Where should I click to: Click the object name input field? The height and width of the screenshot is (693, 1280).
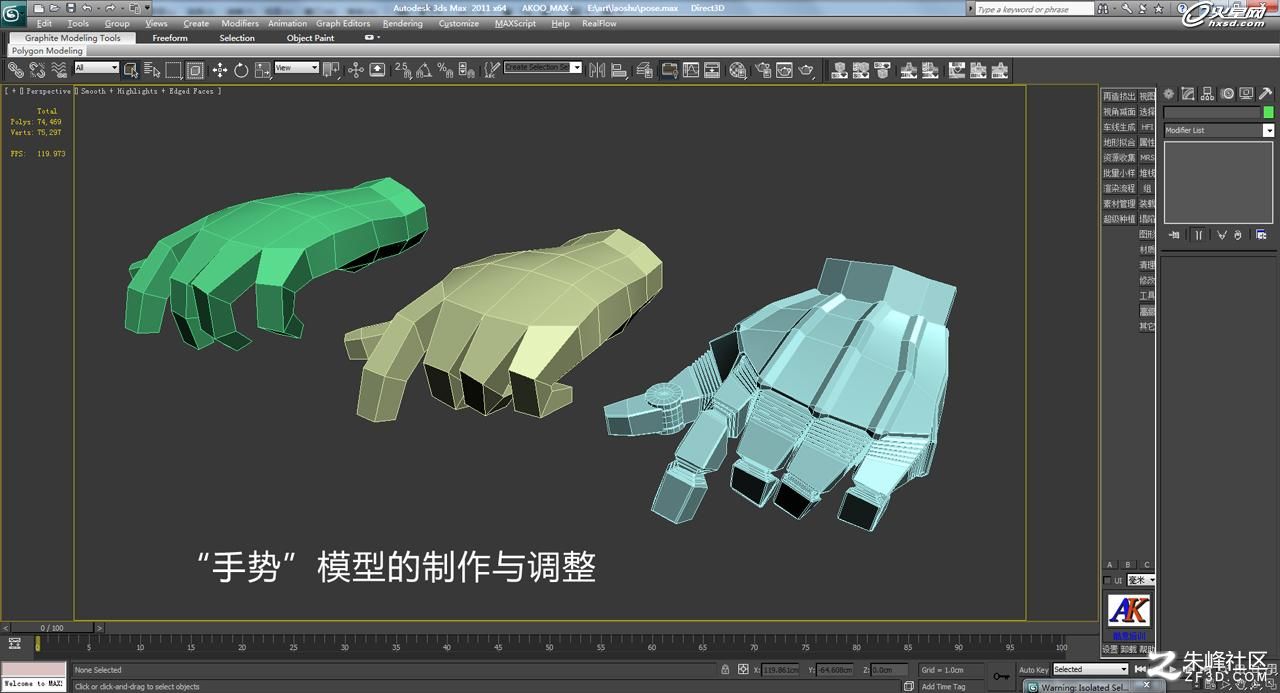tap(1212, 113)
